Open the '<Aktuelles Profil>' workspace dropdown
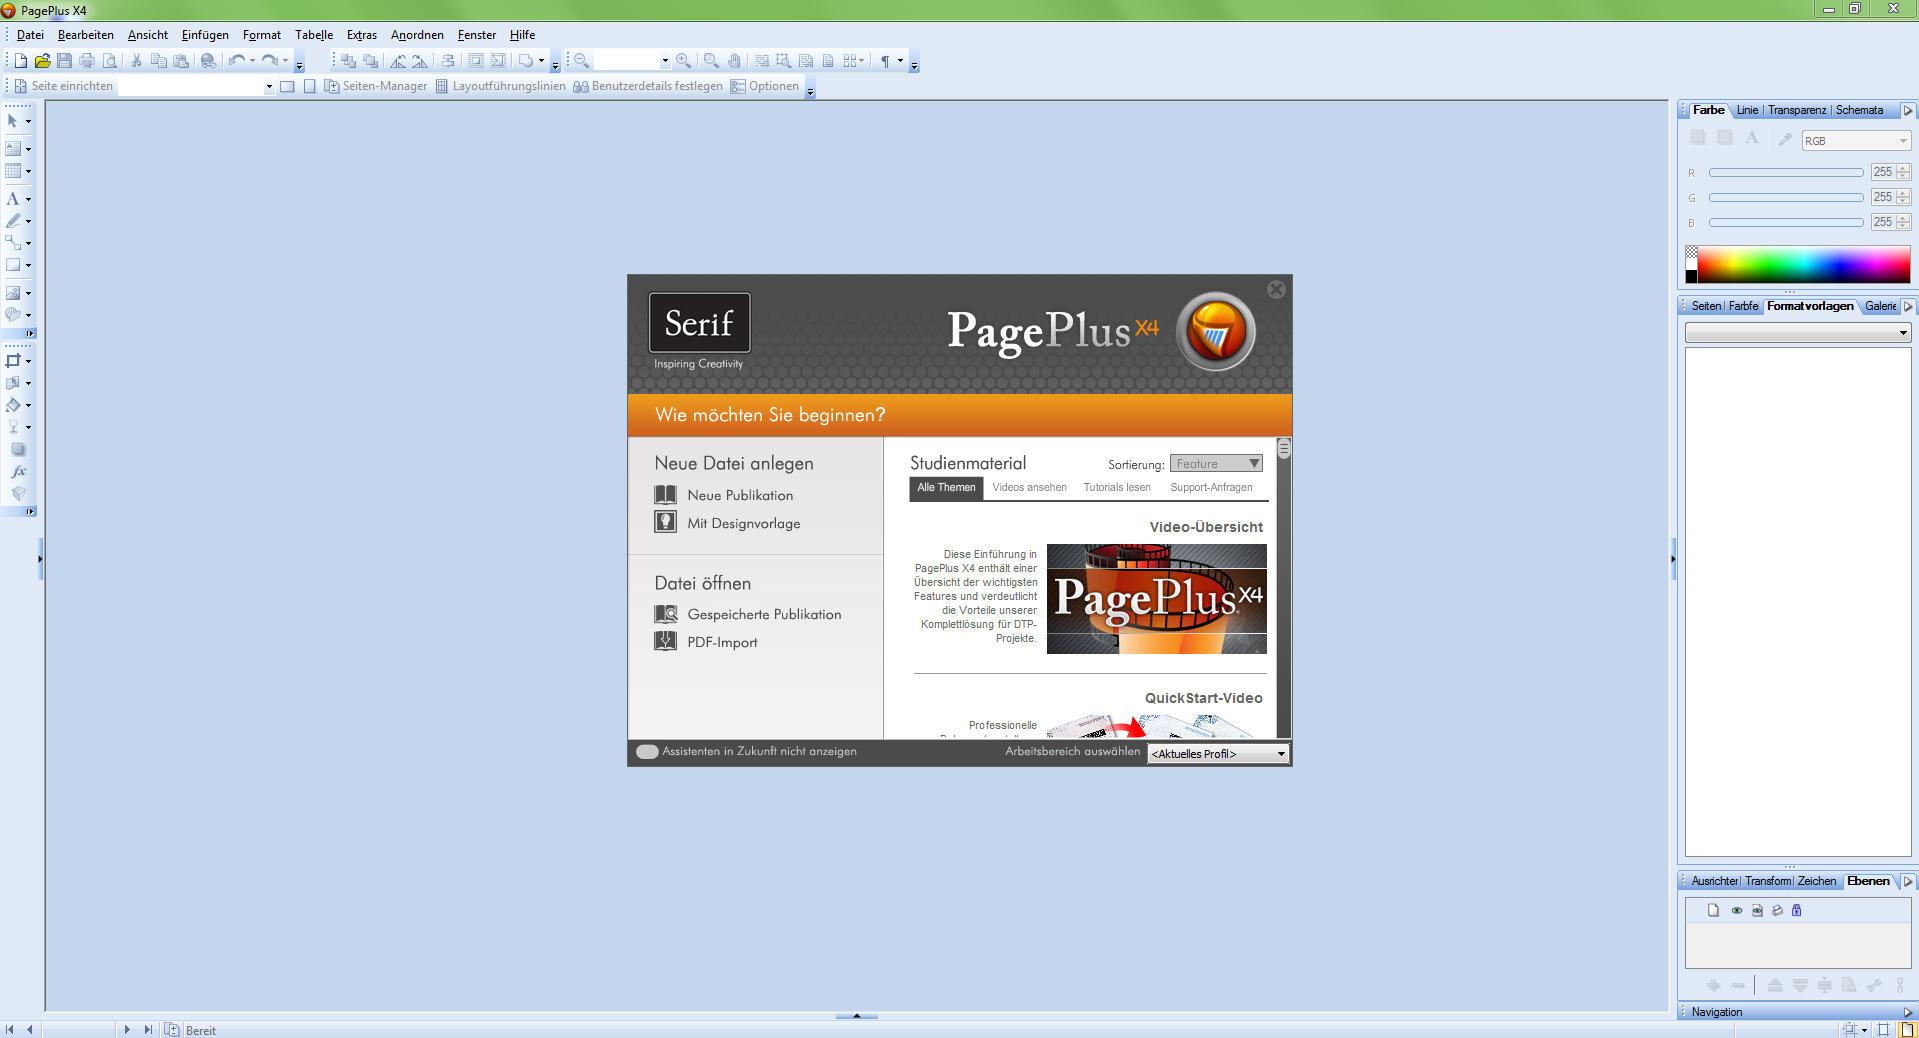 [1217, 754]
